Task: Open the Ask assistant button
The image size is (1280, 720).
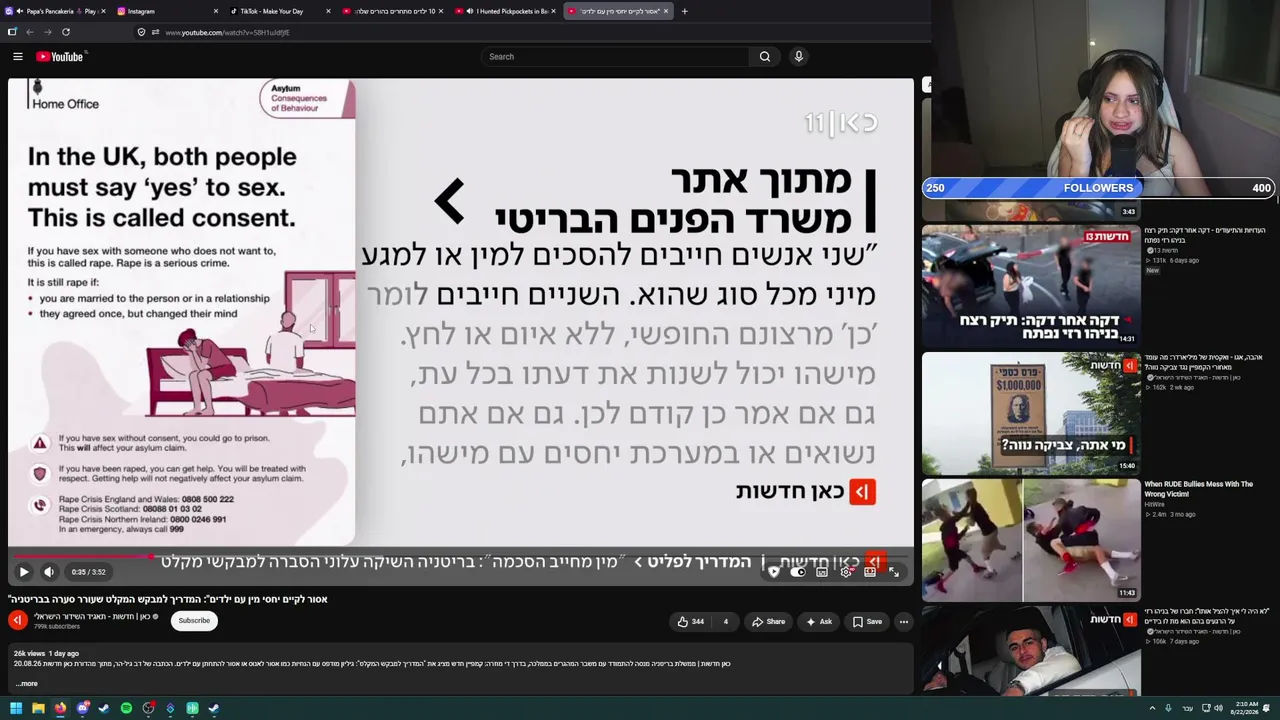Action: (819, 622)
